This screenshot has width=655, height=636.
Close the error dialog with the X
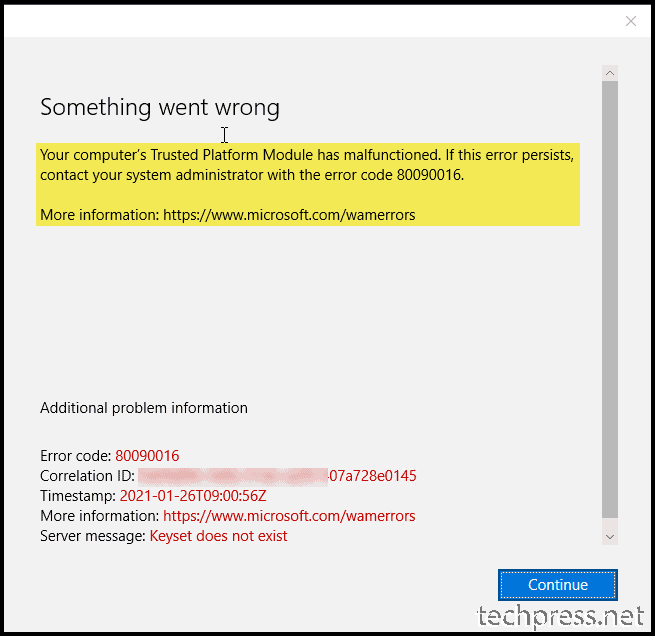(630, 21)
